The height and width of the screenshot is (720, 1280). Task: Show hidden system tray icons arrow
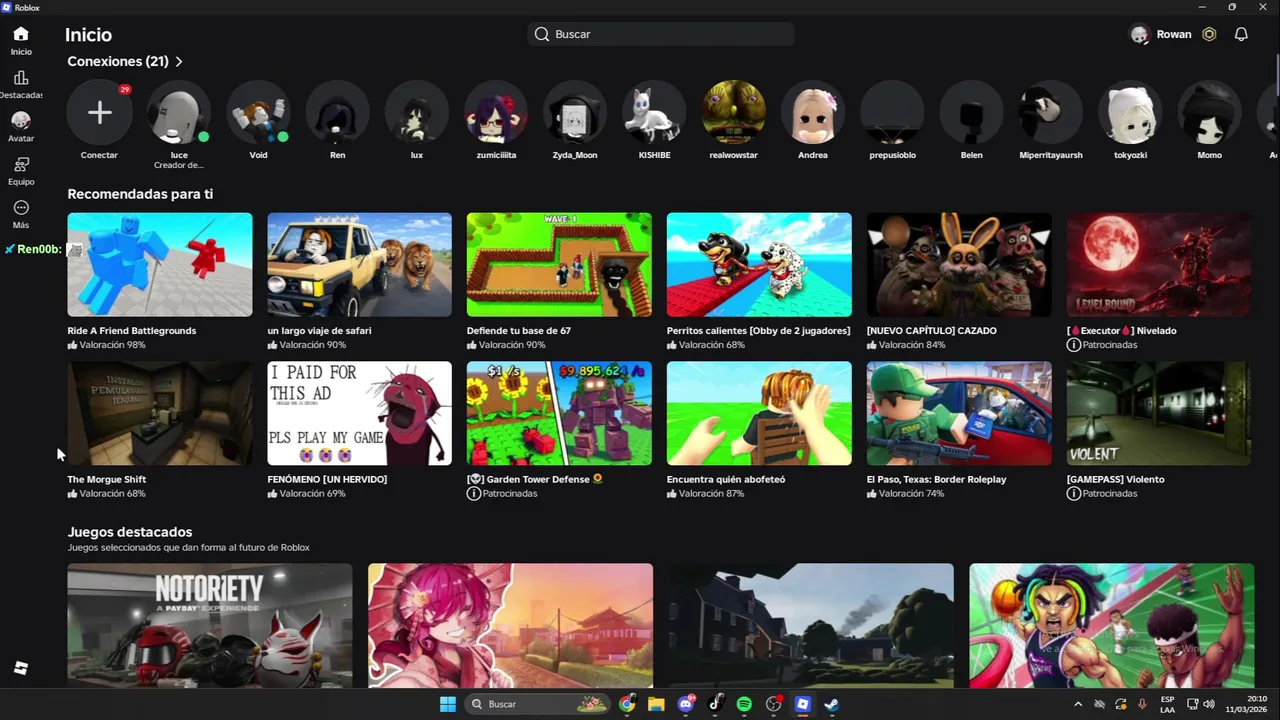point(1078,704)
